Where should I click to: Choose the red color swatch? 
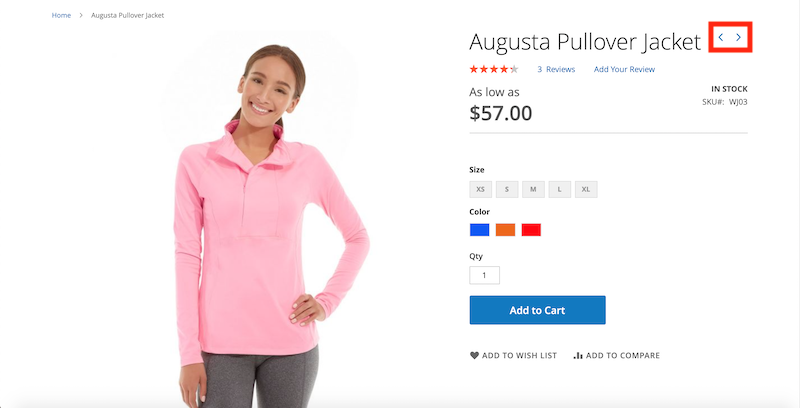(531, 230)
